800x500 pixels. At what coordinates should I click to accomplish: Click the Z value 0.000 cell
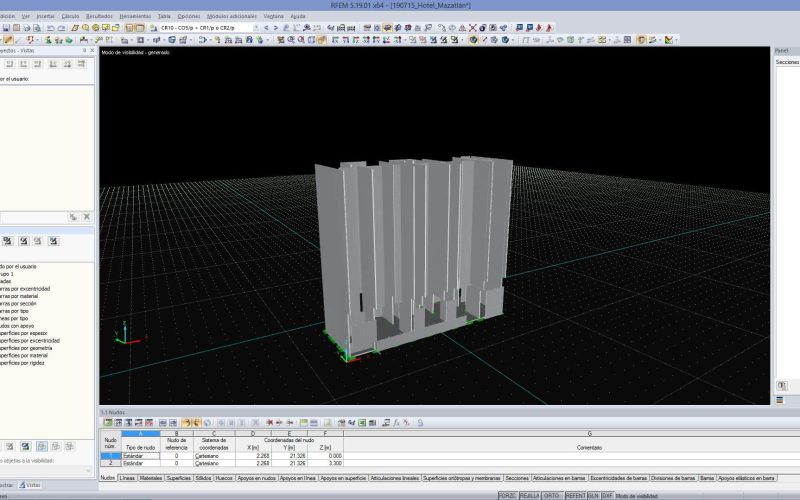tap(325, 456)
